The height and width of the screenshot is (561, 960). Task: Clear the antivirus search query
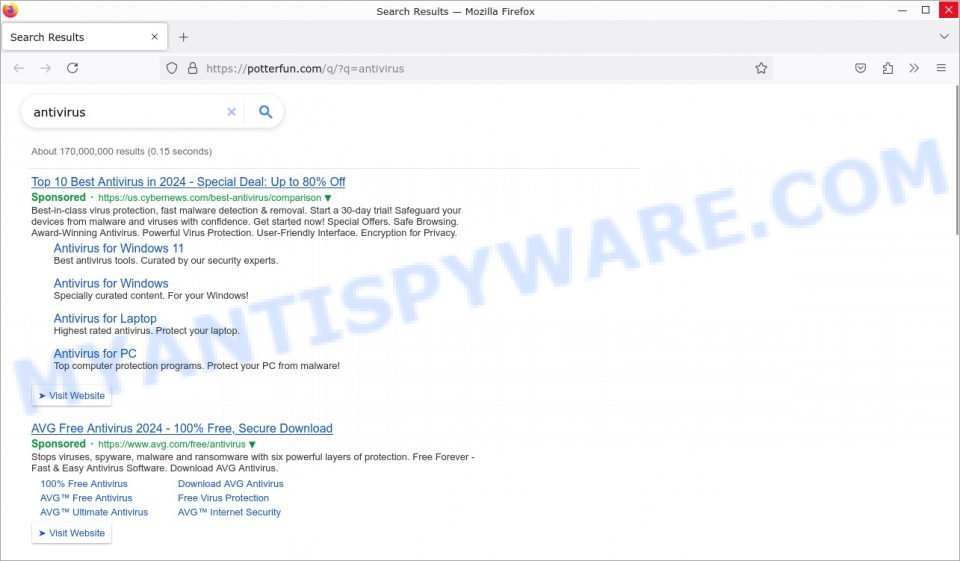click(231, 112)
